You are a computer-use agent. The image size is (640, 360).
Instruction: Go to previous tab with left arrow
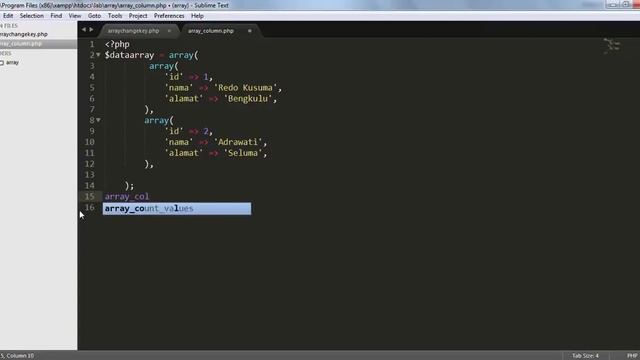pos(84,29)
